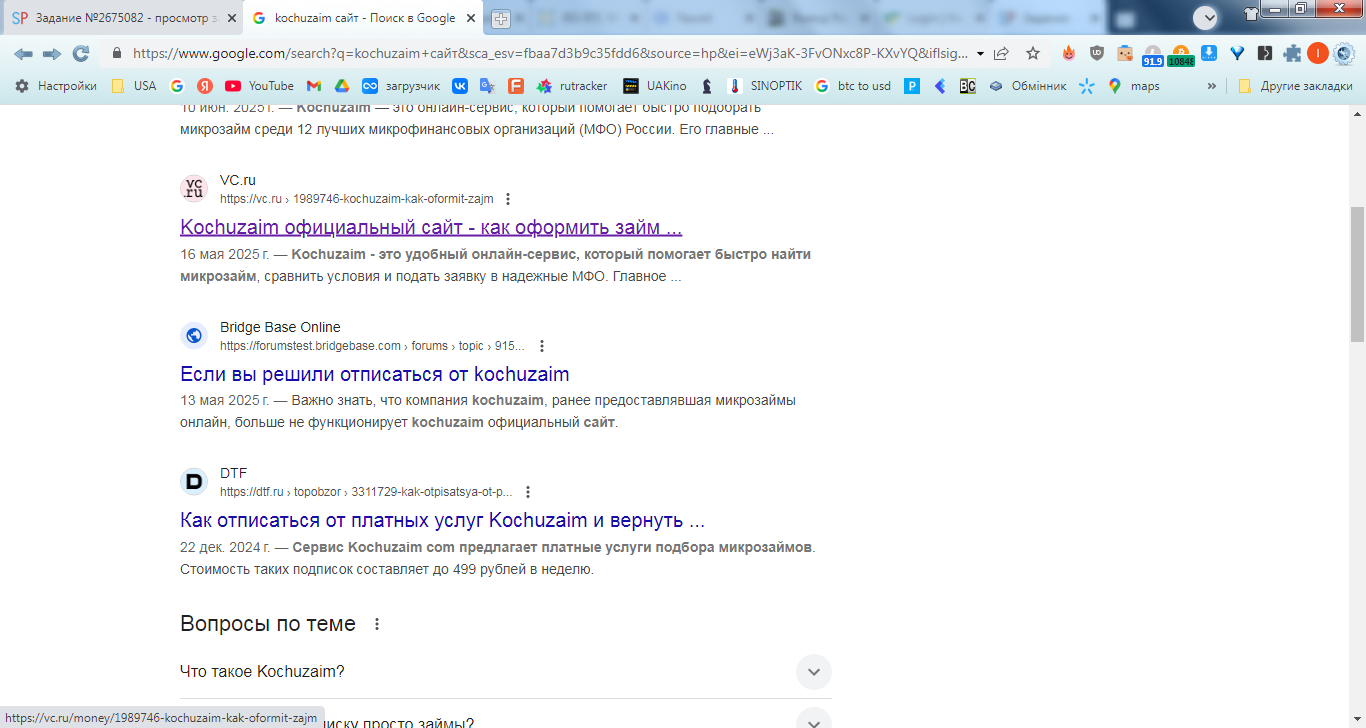This screenshot has height=728, width=1366.
Task: Select the 'kochuzaim сайт - Поиск в Google' tab
Action: (361, 18)
